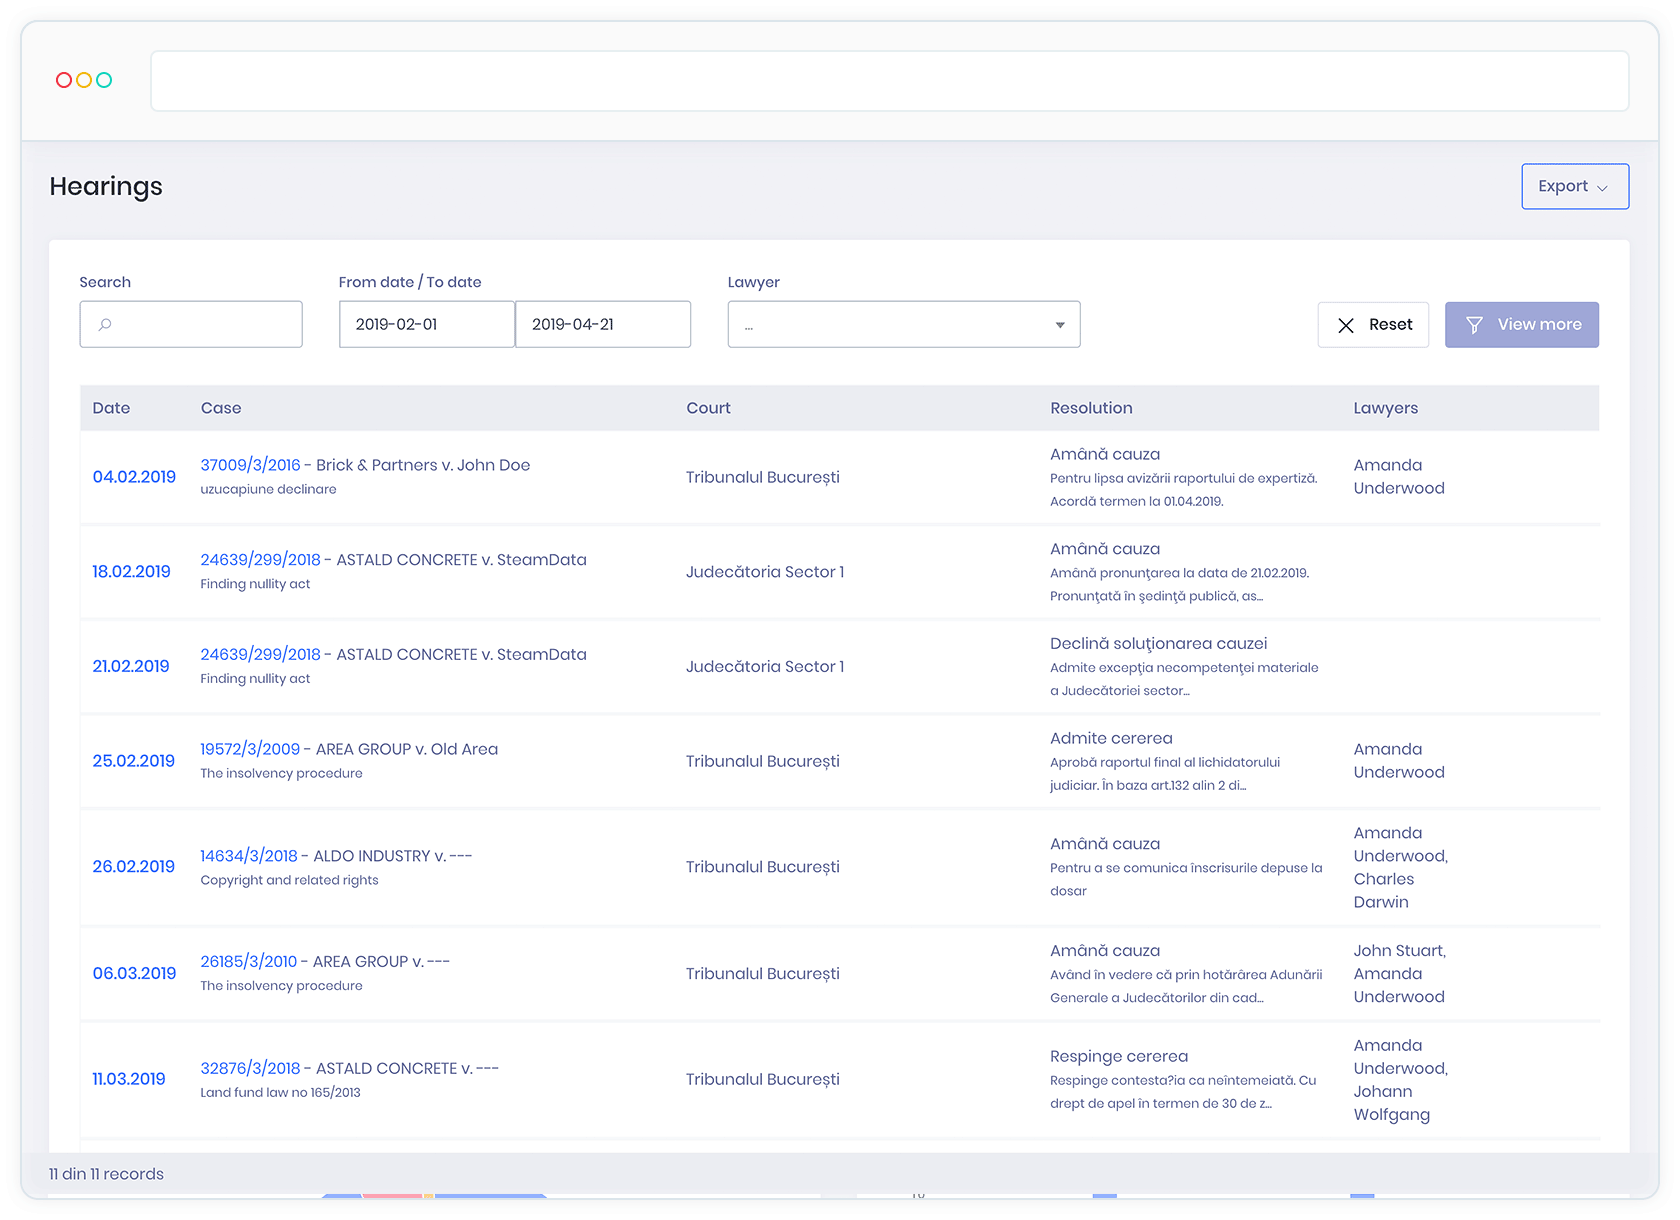Click the browser address bar
Viewport: 1680px width, 1220px height.
890,81
